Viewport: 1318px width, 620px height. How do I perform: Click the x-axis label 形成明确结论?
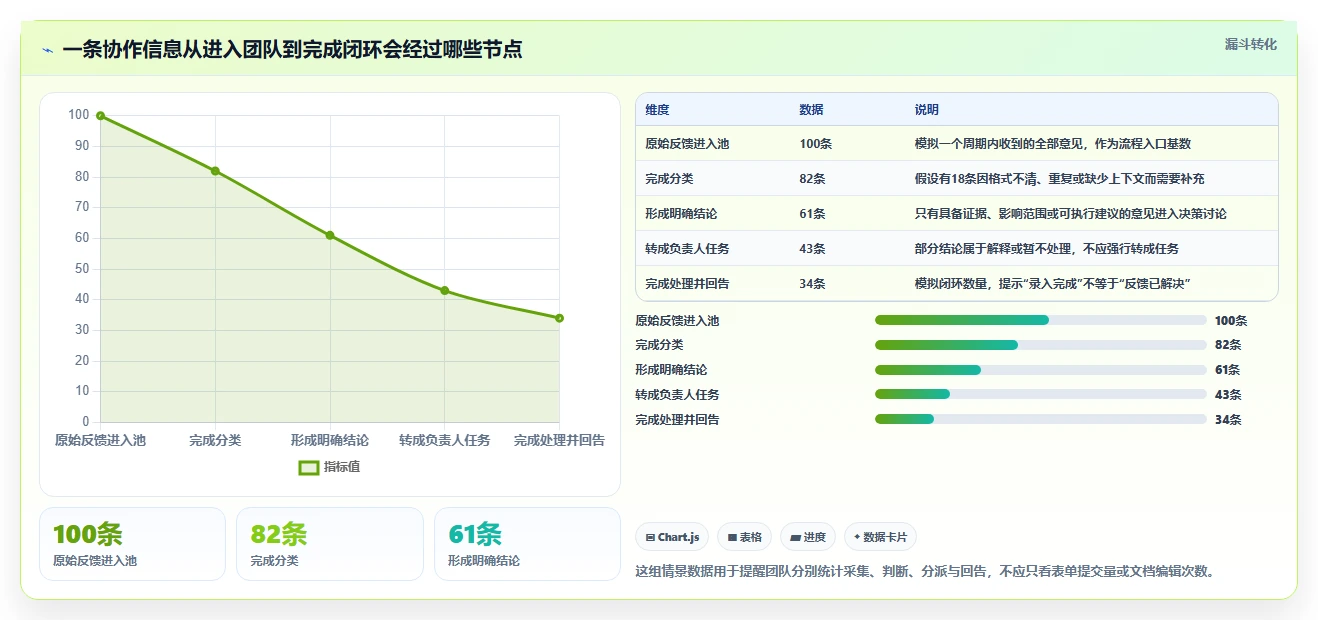(x=330, y=440)
